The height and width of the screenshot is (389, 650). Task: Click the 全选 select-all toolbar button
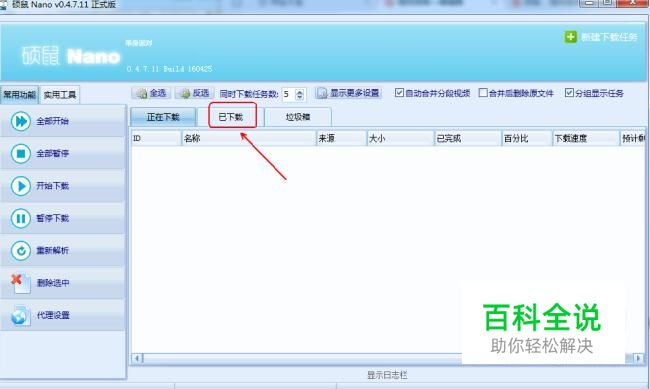point(151,93)
